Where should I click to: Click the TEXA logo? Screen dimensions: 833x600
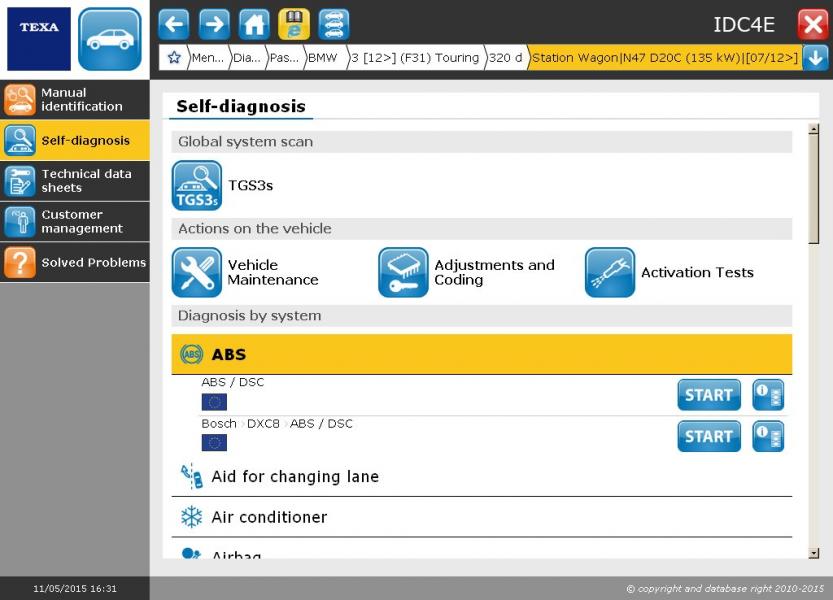click(x=39, y=39)
